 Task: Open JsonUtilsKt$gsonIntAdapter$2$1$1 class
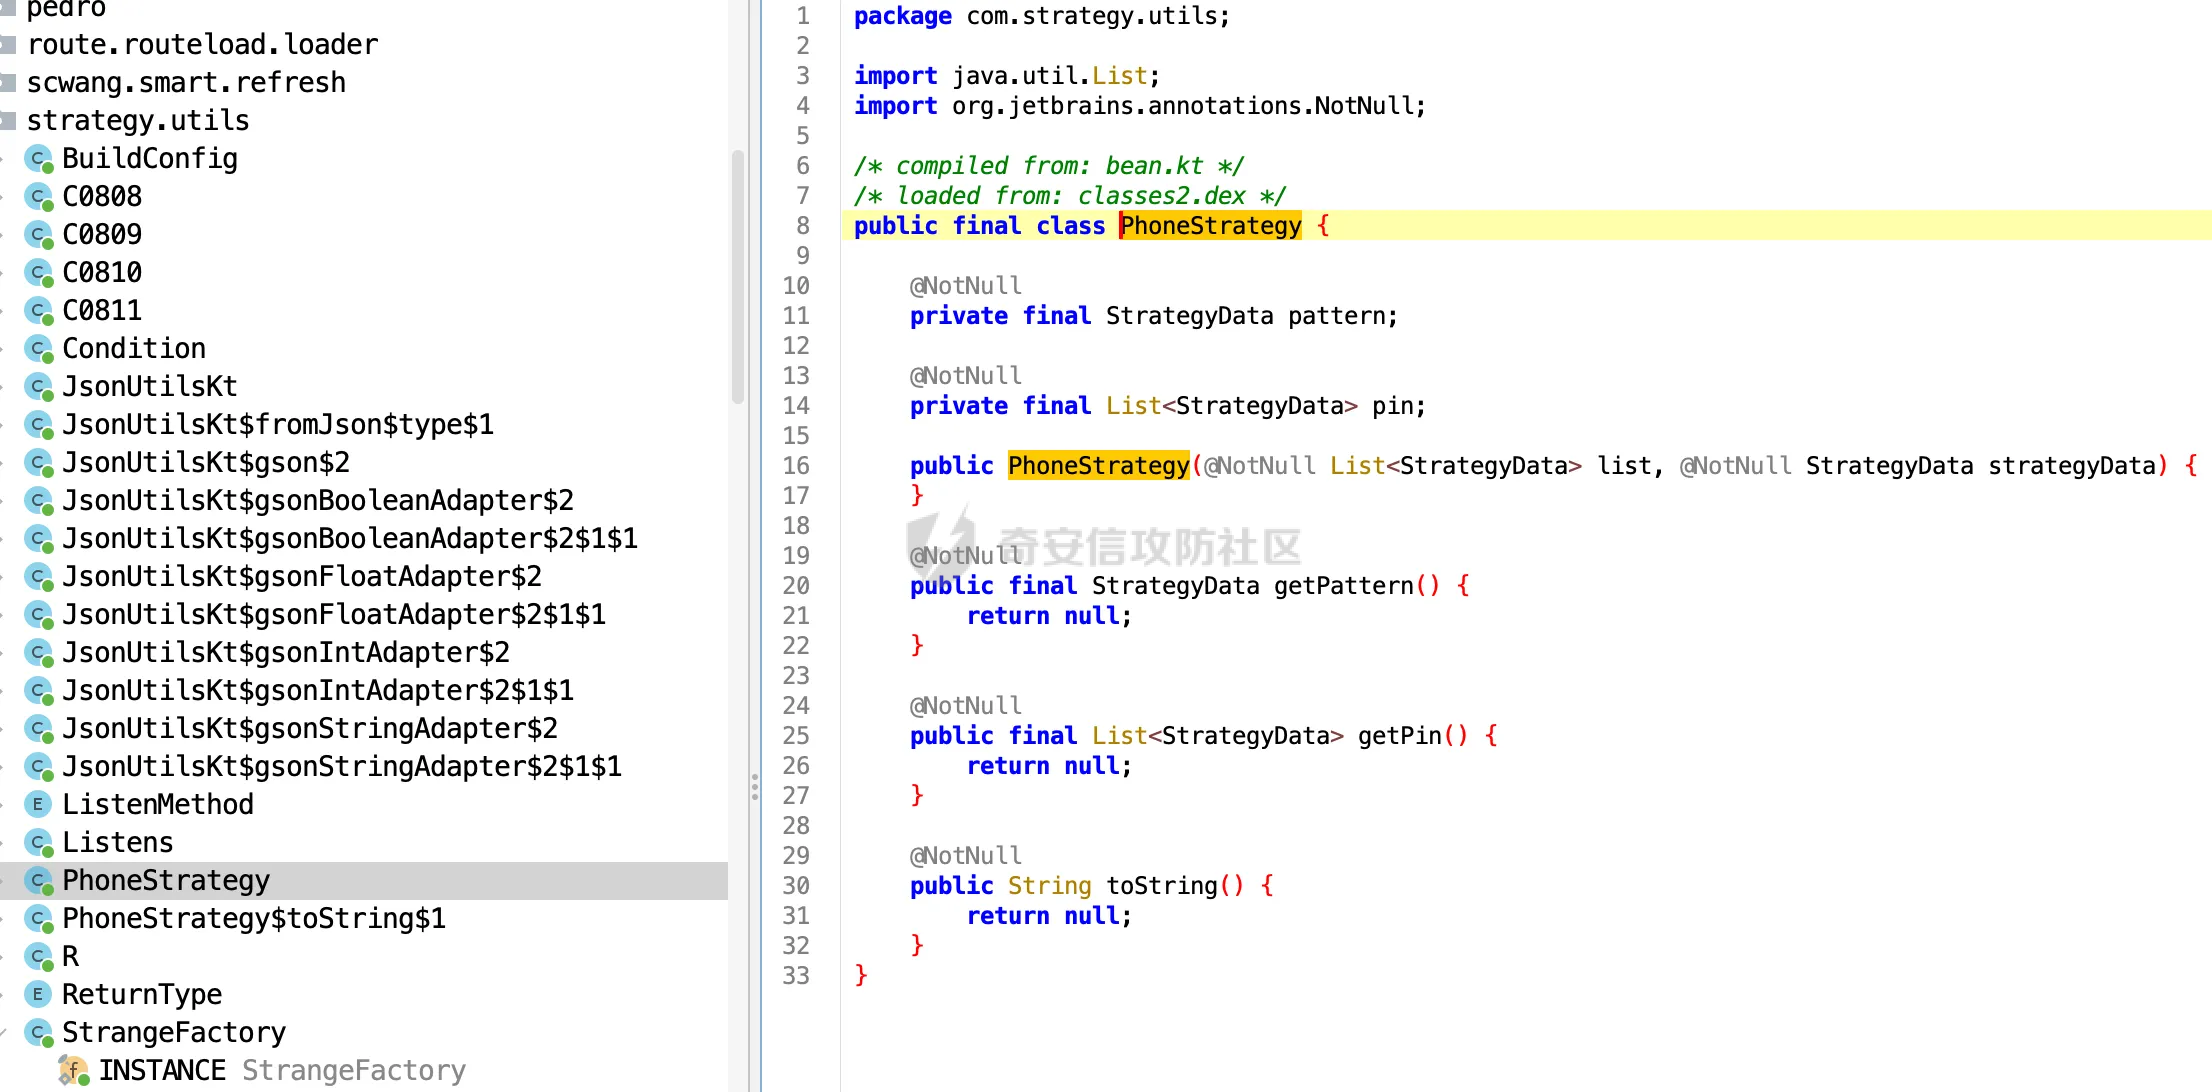[x=318, y=691]
